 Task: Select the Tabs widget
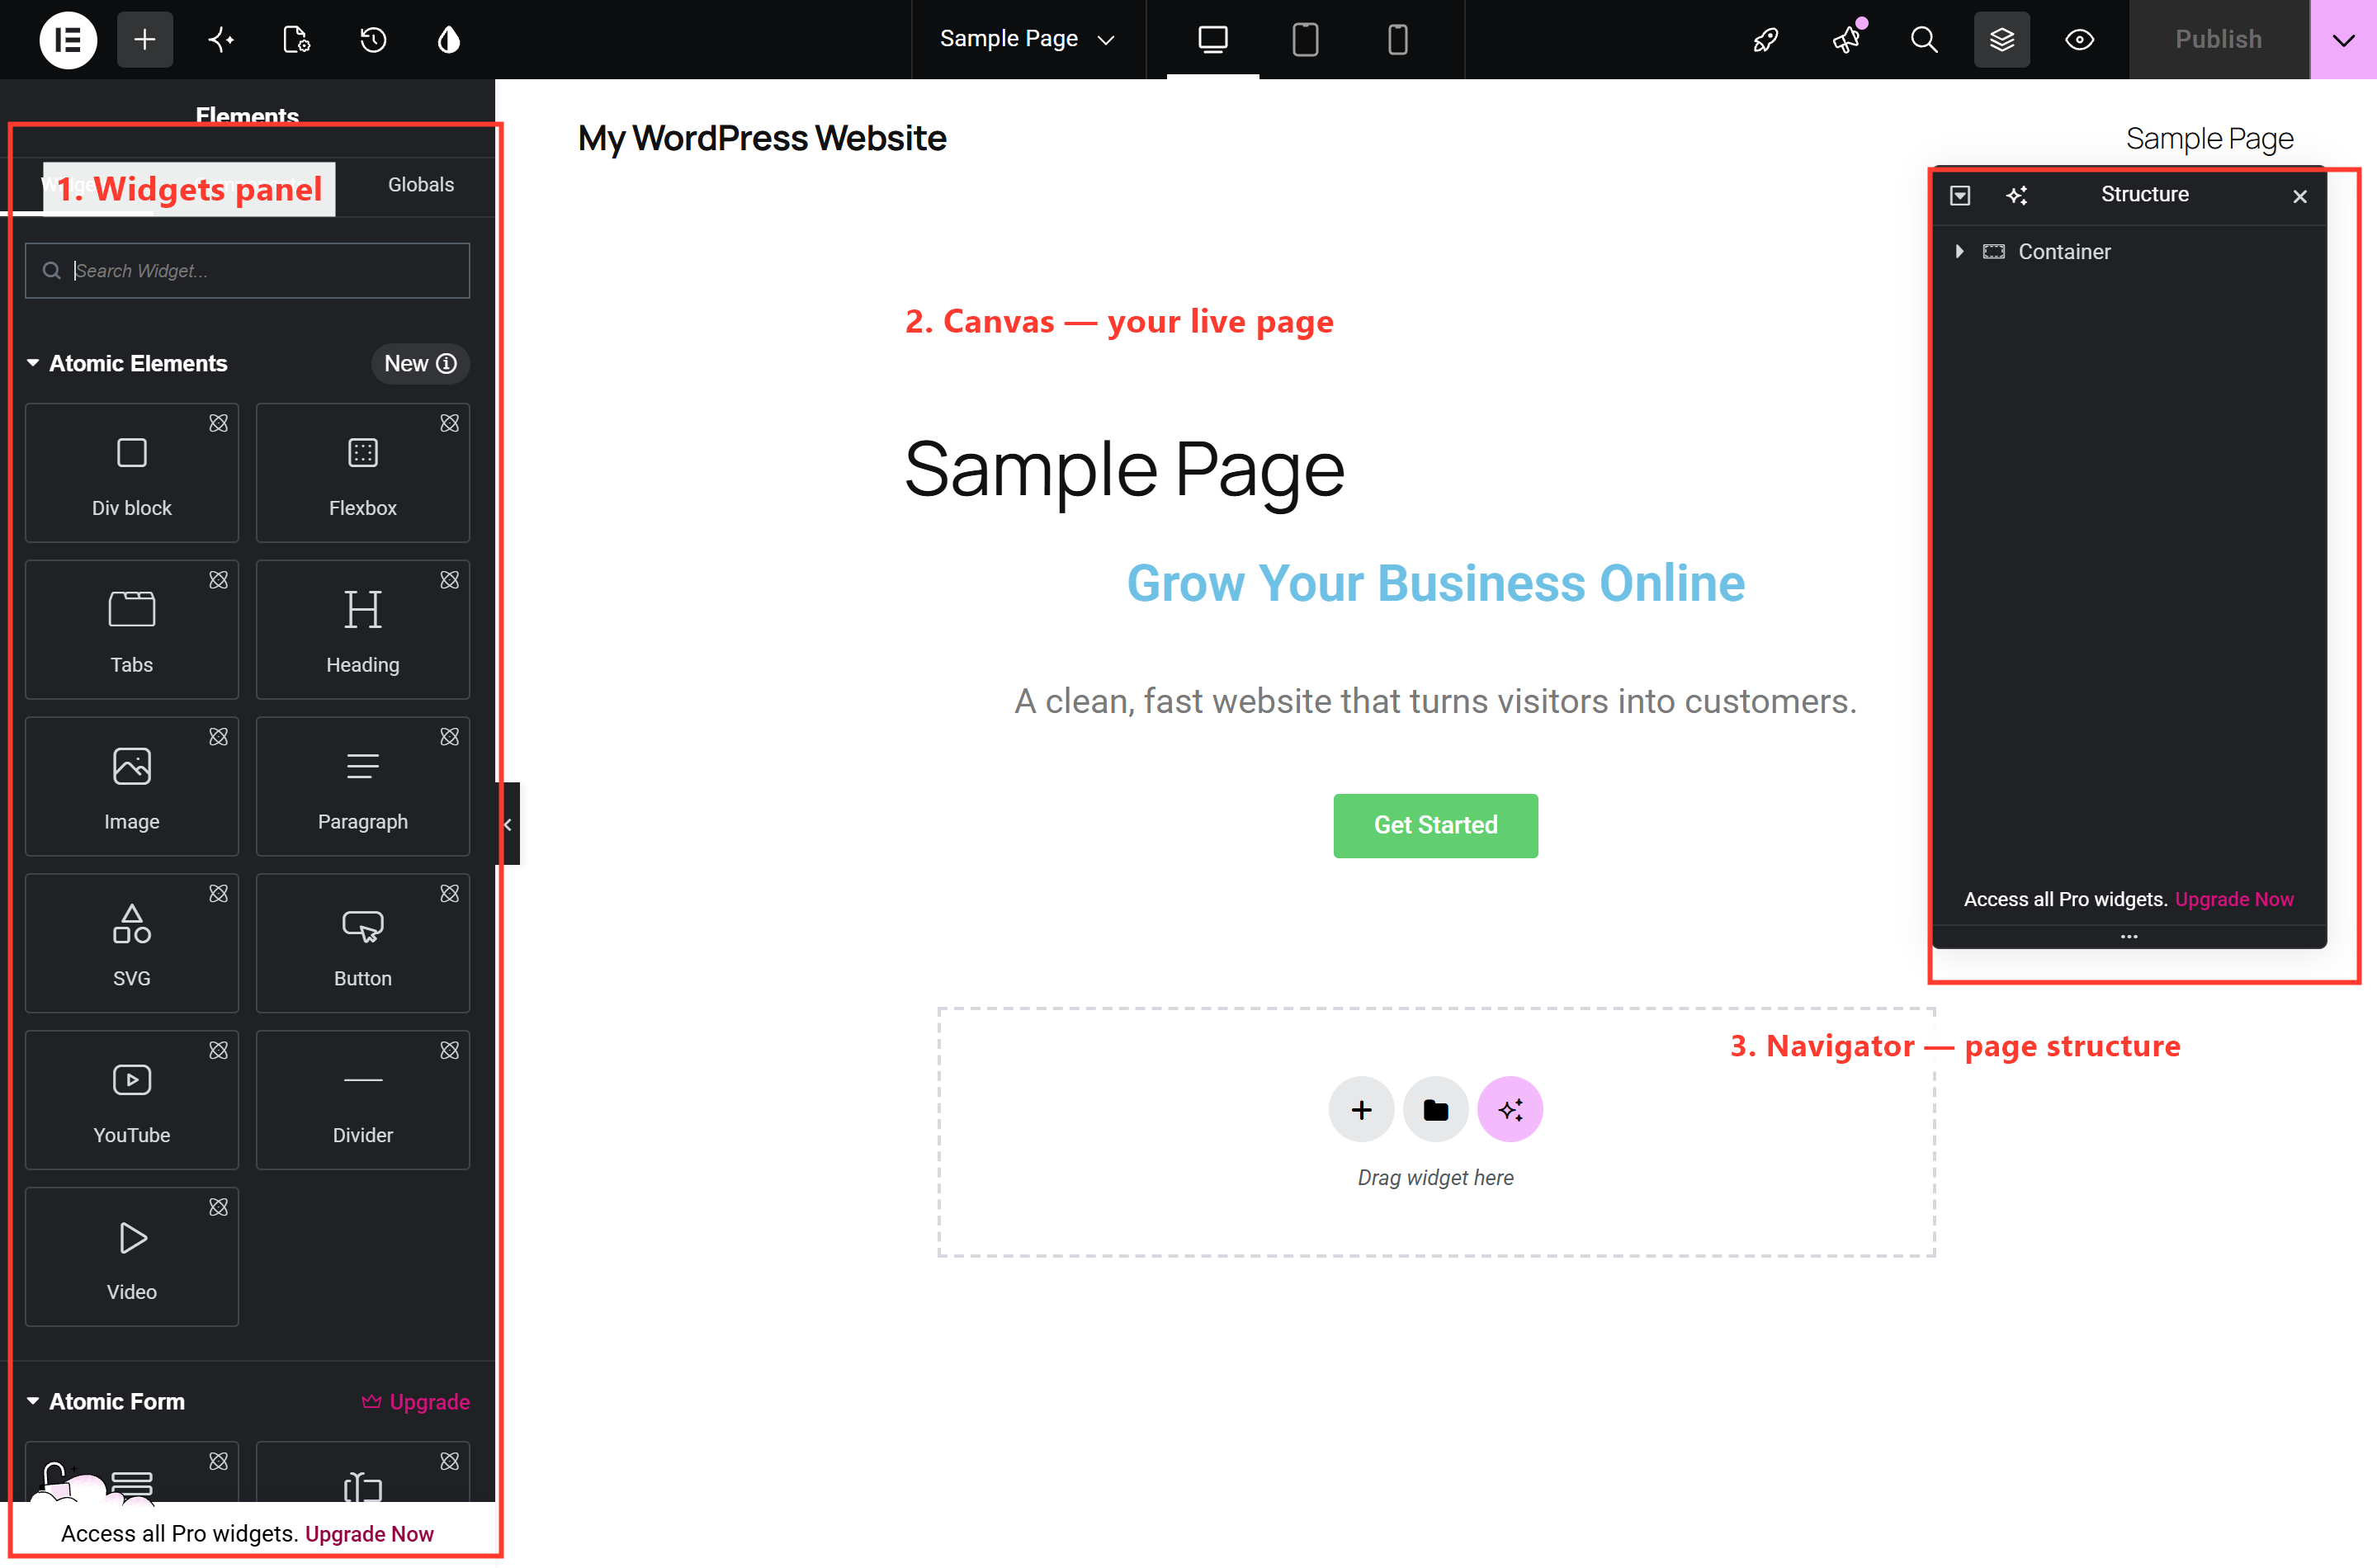132,630
